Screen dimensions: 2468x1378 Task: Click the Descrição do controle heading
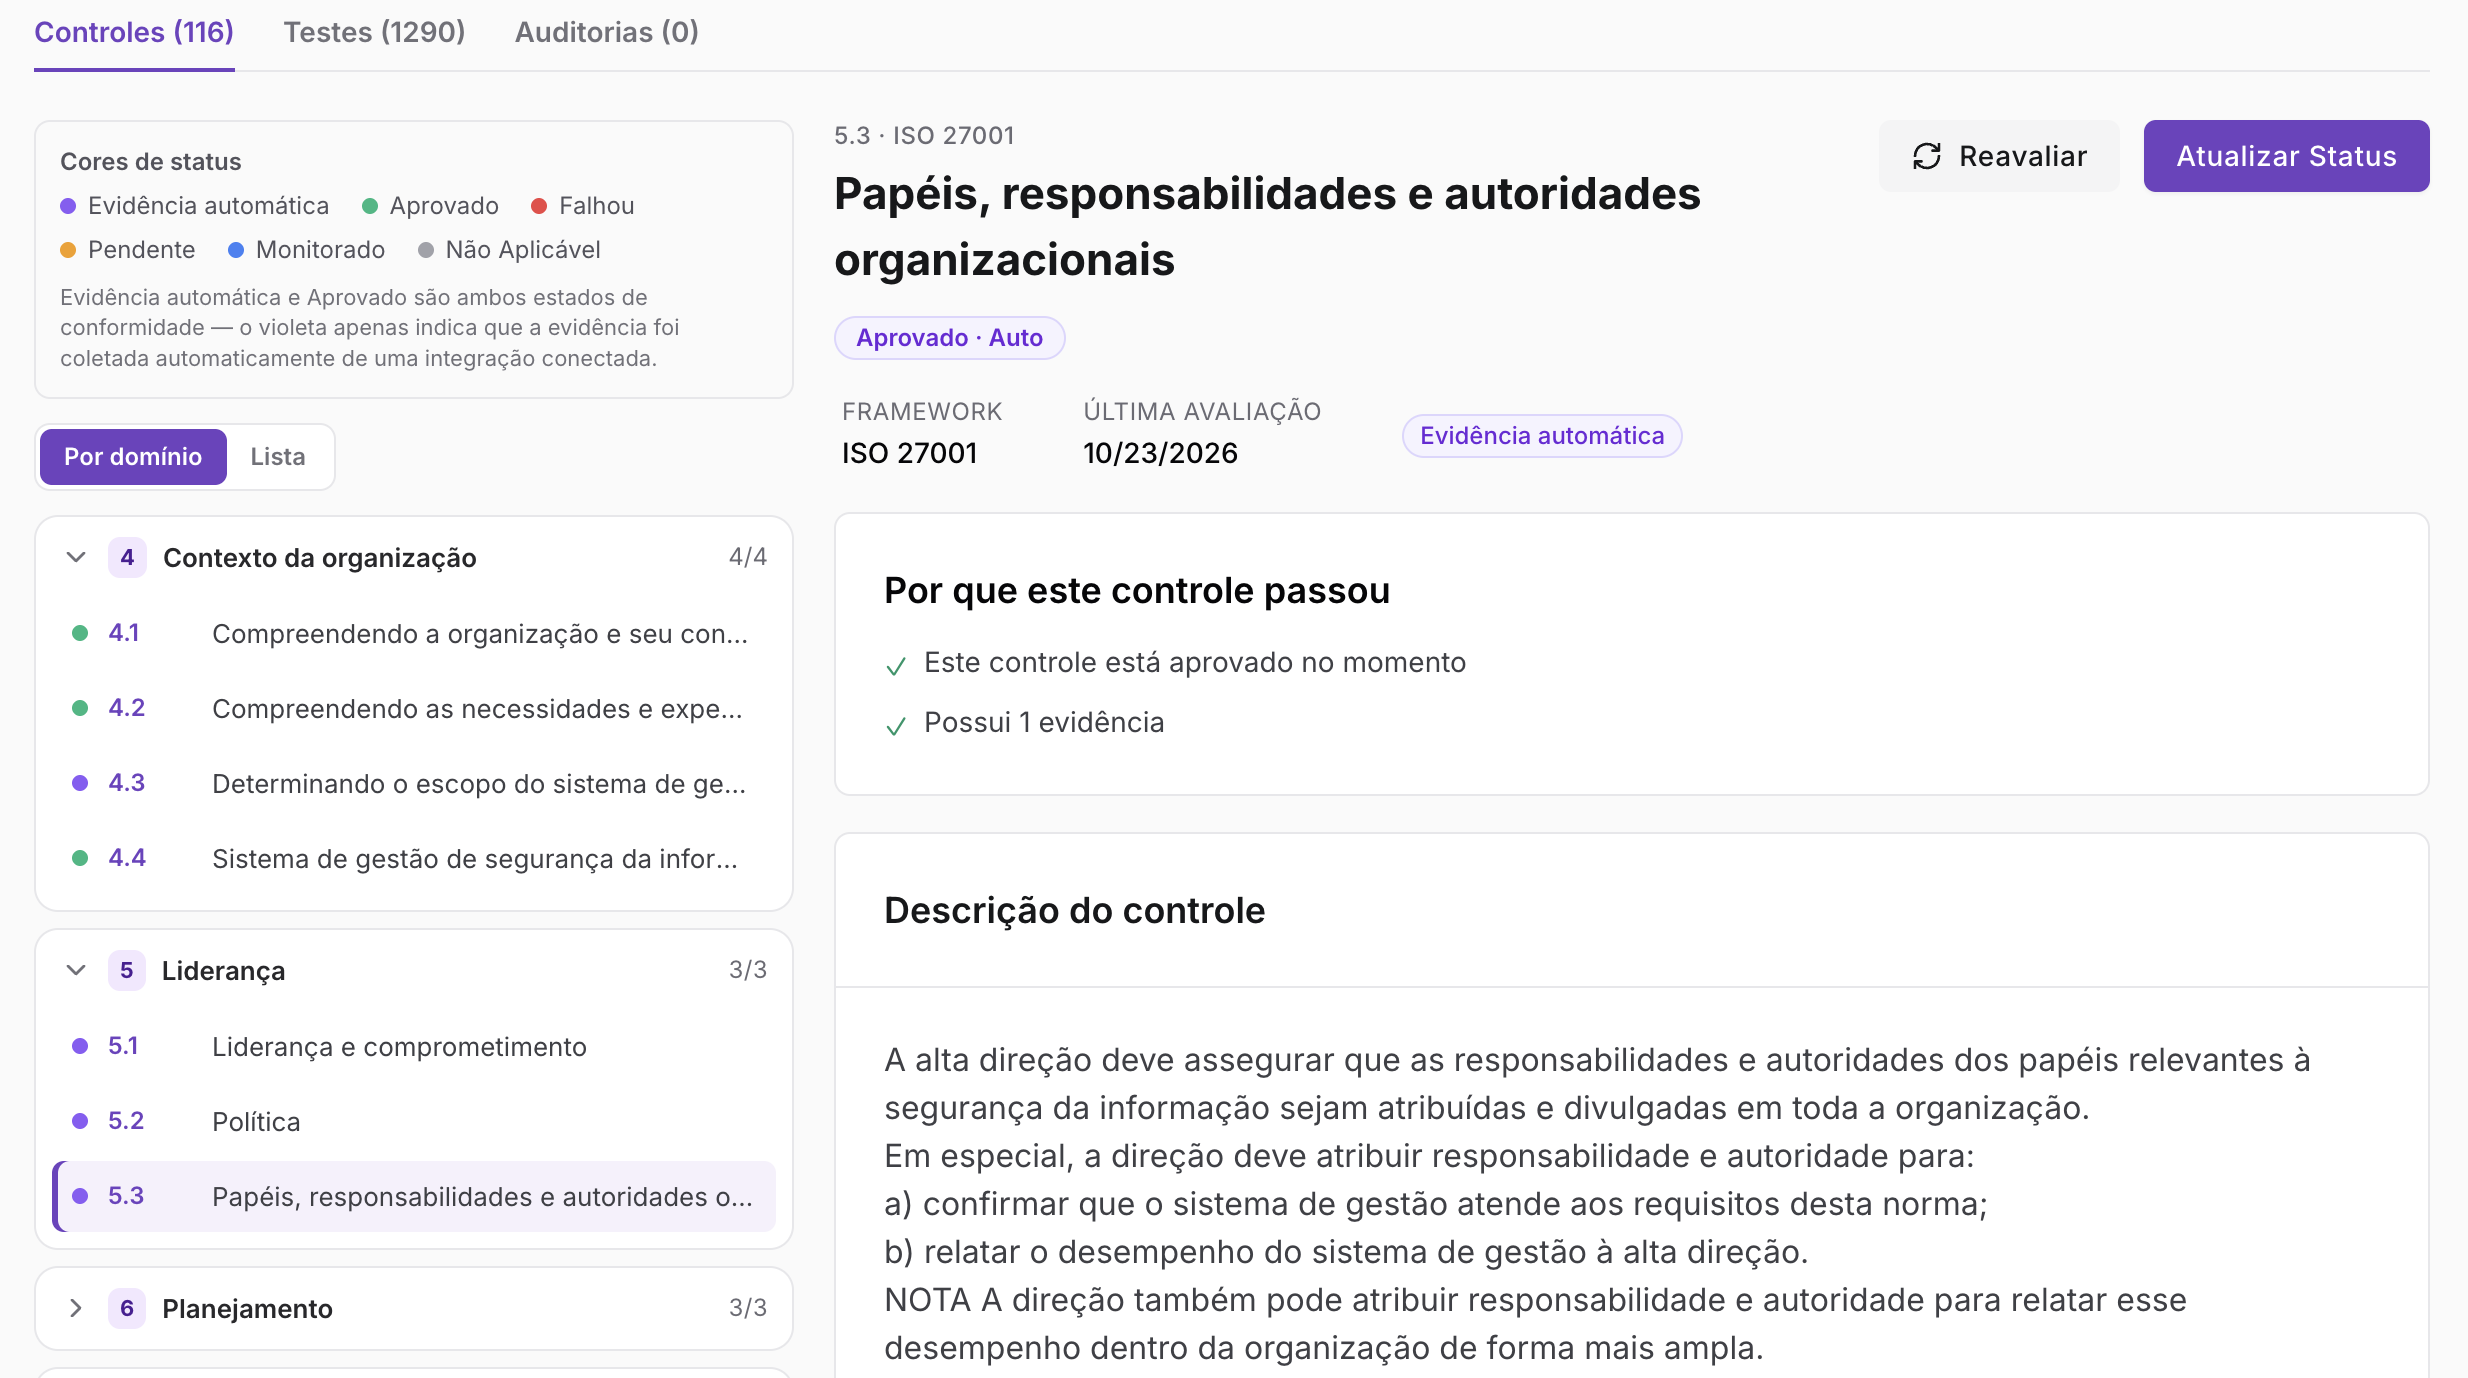[x=1075, y=911]
